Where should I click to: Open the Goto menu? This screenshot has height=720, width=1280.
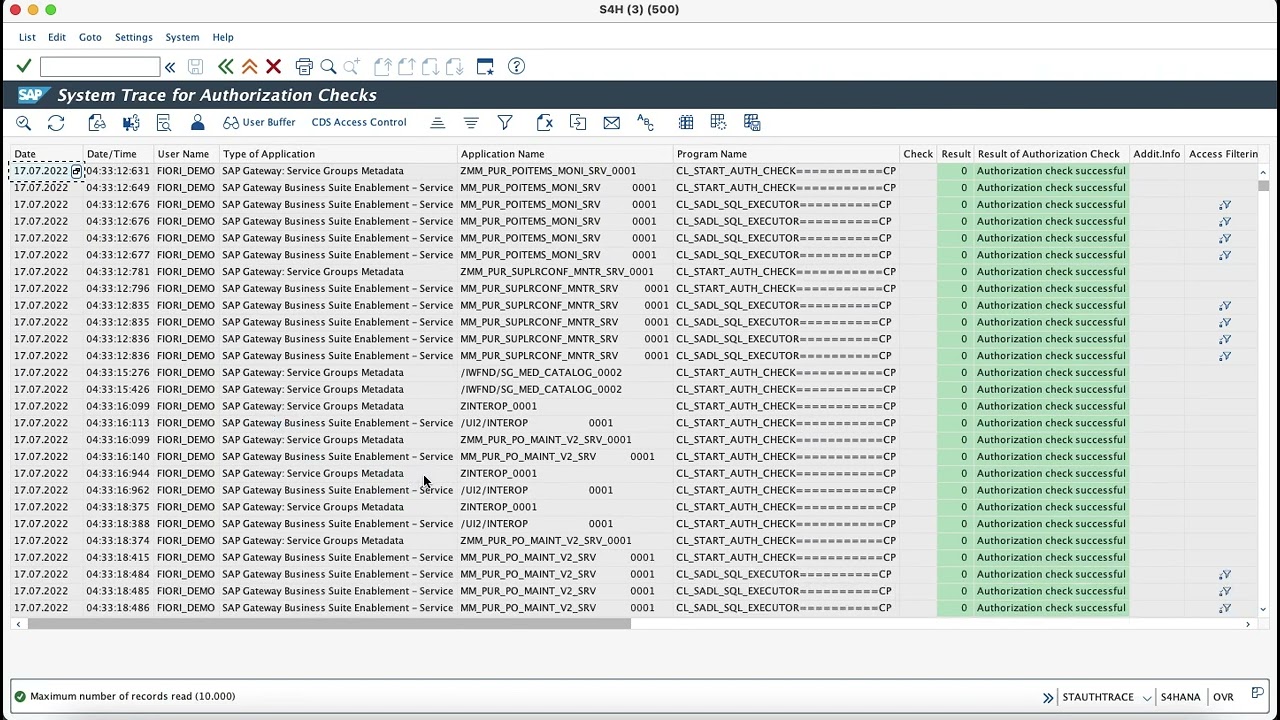point(90,37)
